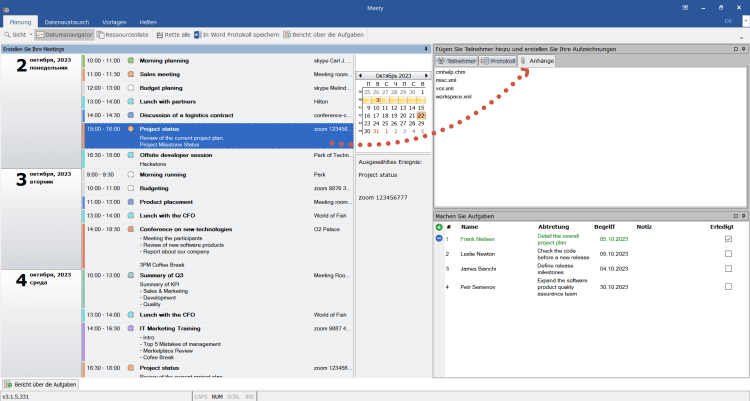The width and height of the screenshot is (750, 401).
Task: Click the Offsite developer session icon
Action: click(x=131, y=155)
